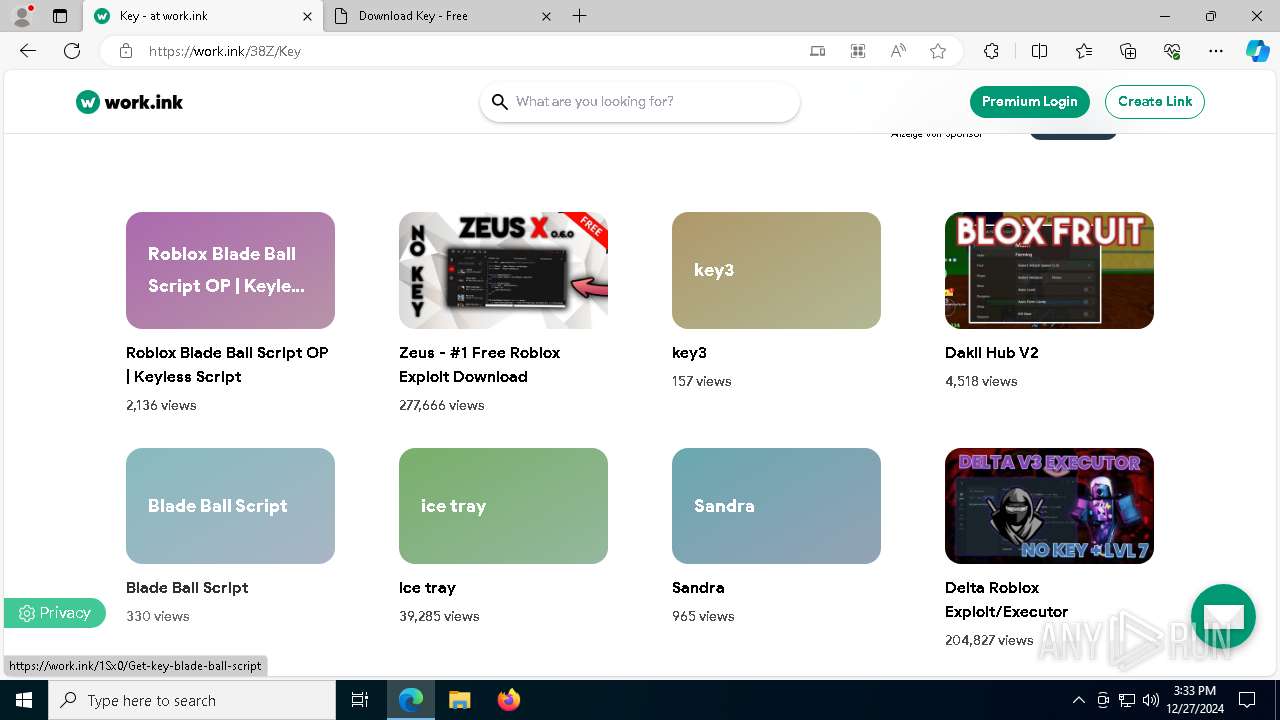The image size is (1280, 720).
Task: Click the work.ink logo
Action: (130, 102)
